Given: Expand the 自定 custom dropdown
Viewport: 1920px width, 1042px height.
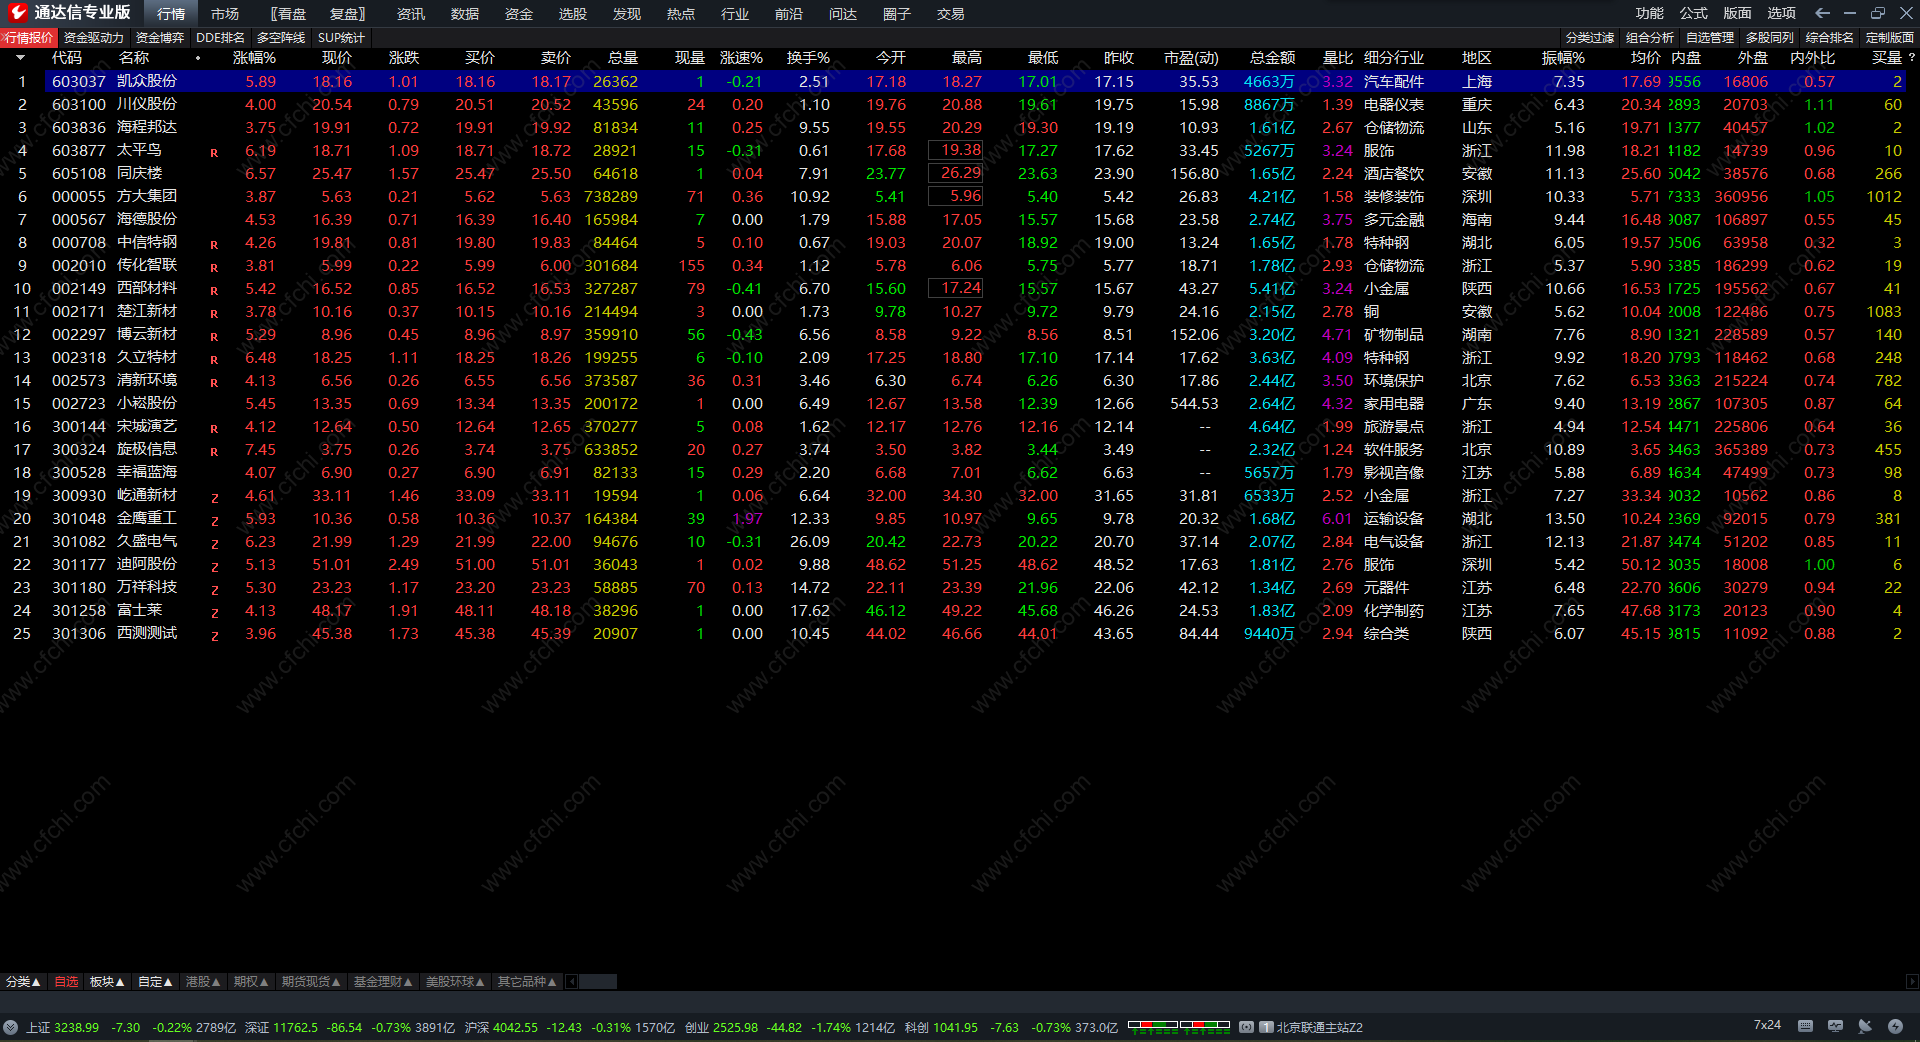Looking at the screenshot, I should click(x=155, y=982).
